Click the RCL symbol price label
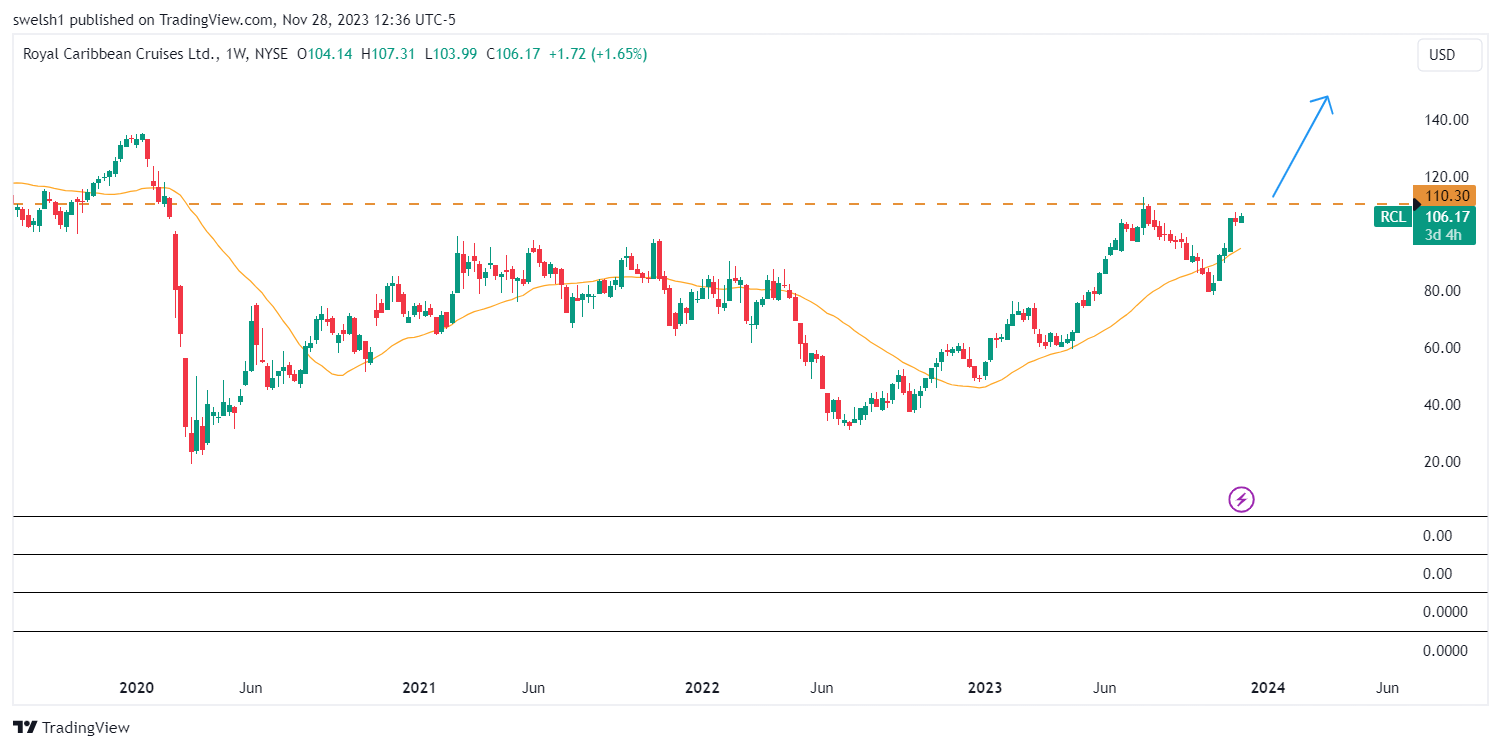This screenshot has height=749, width=1501. (1392, 217)
